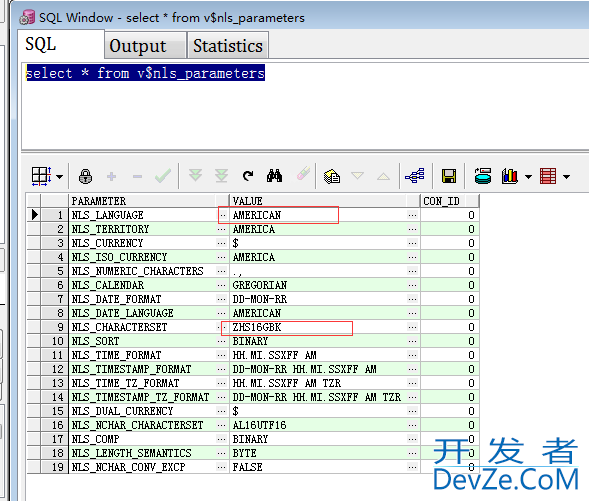Click the bar chart icon
The height and width of the screenshot is (501, 589).
coord(510,176)
